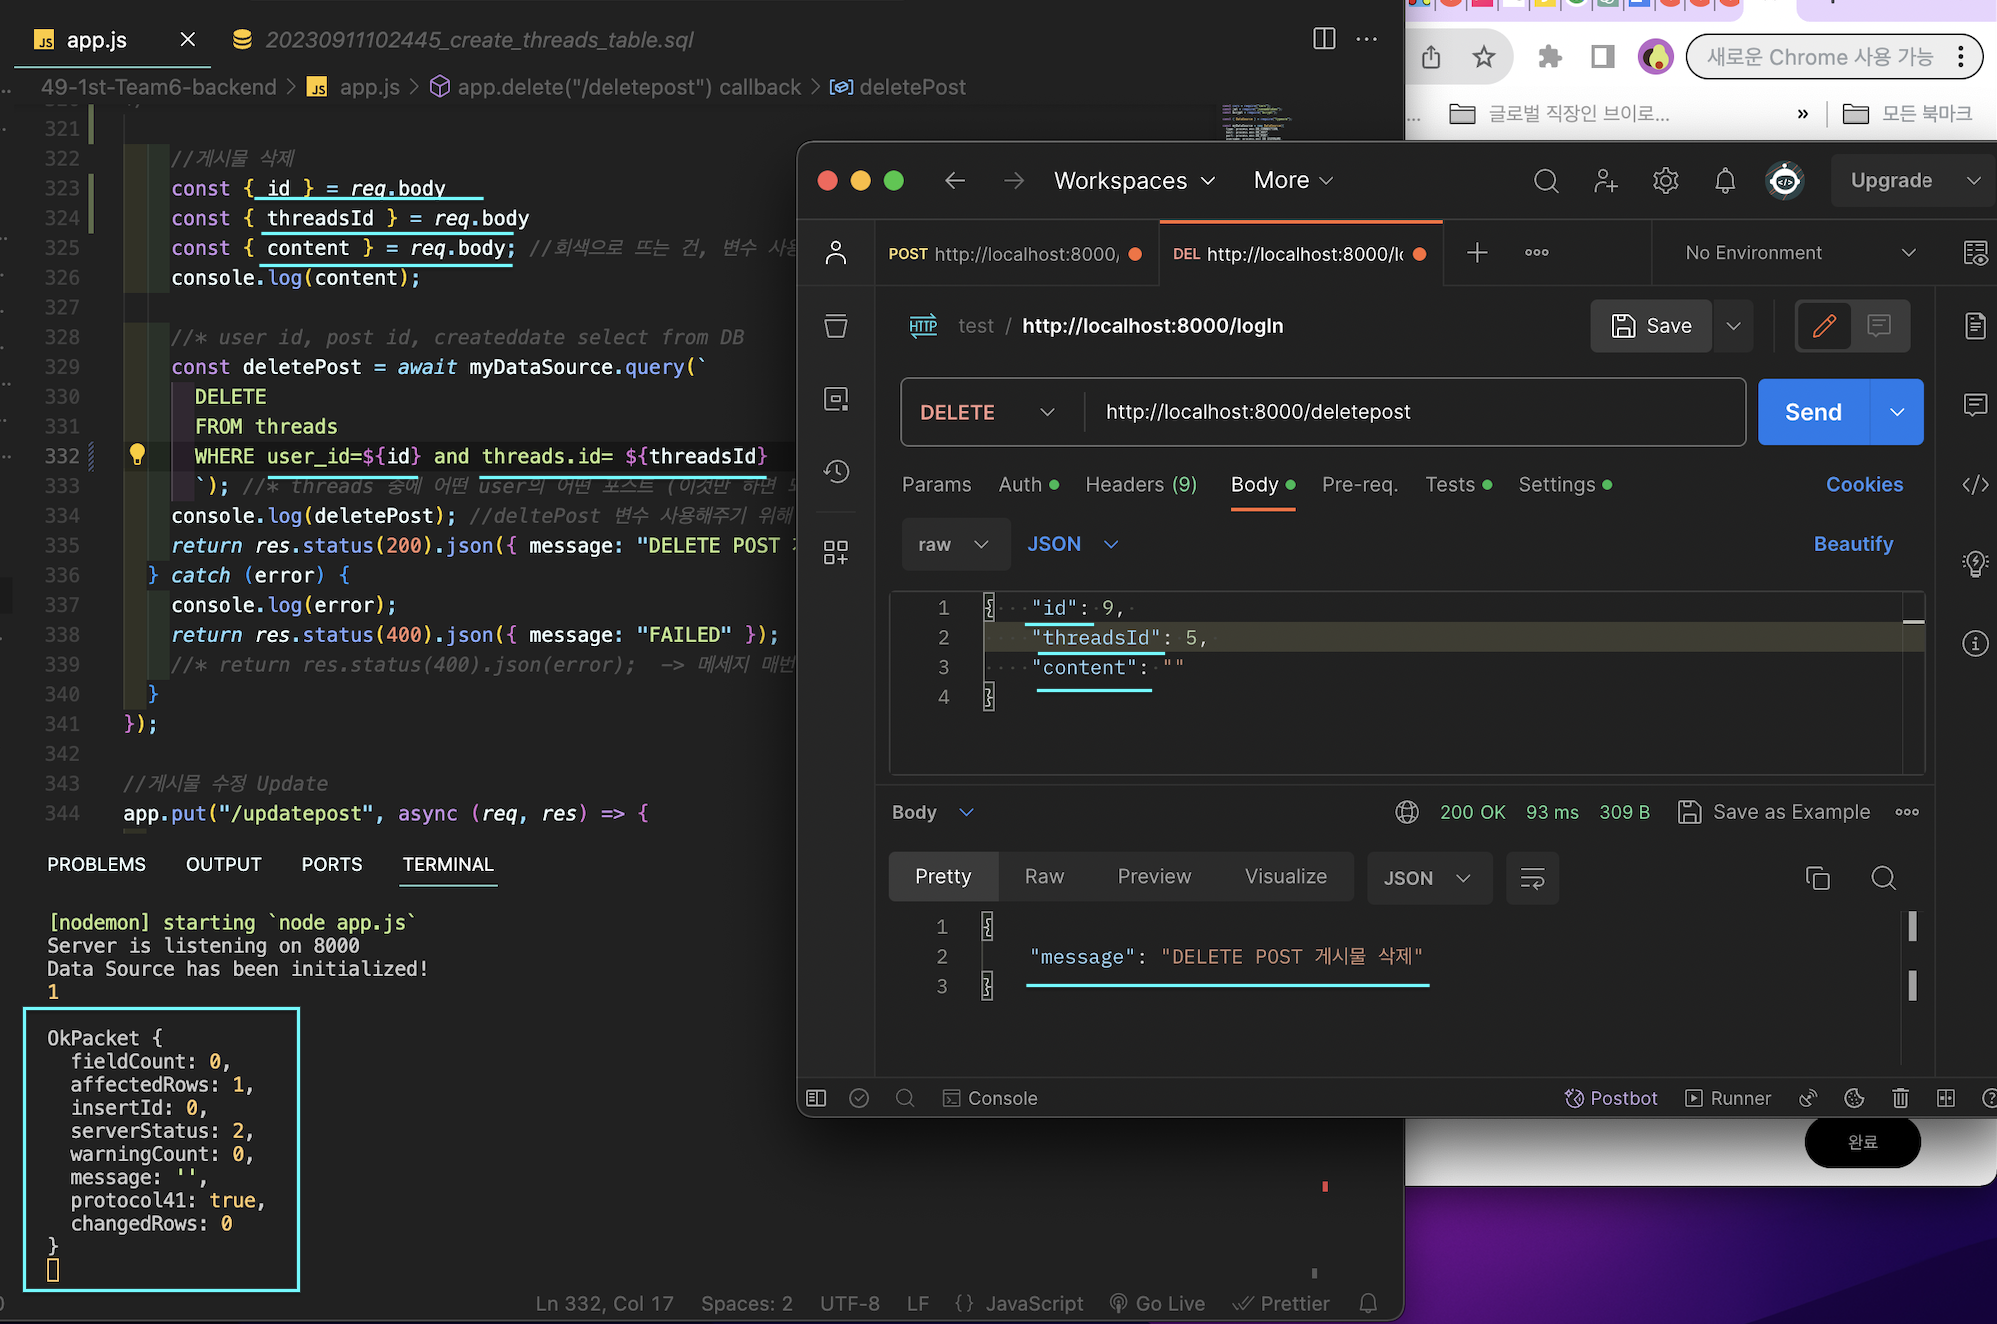Screen dimensions: 1997x1324
Task: Toggle split editor layout in VS Code
Action: point(1324,39)
